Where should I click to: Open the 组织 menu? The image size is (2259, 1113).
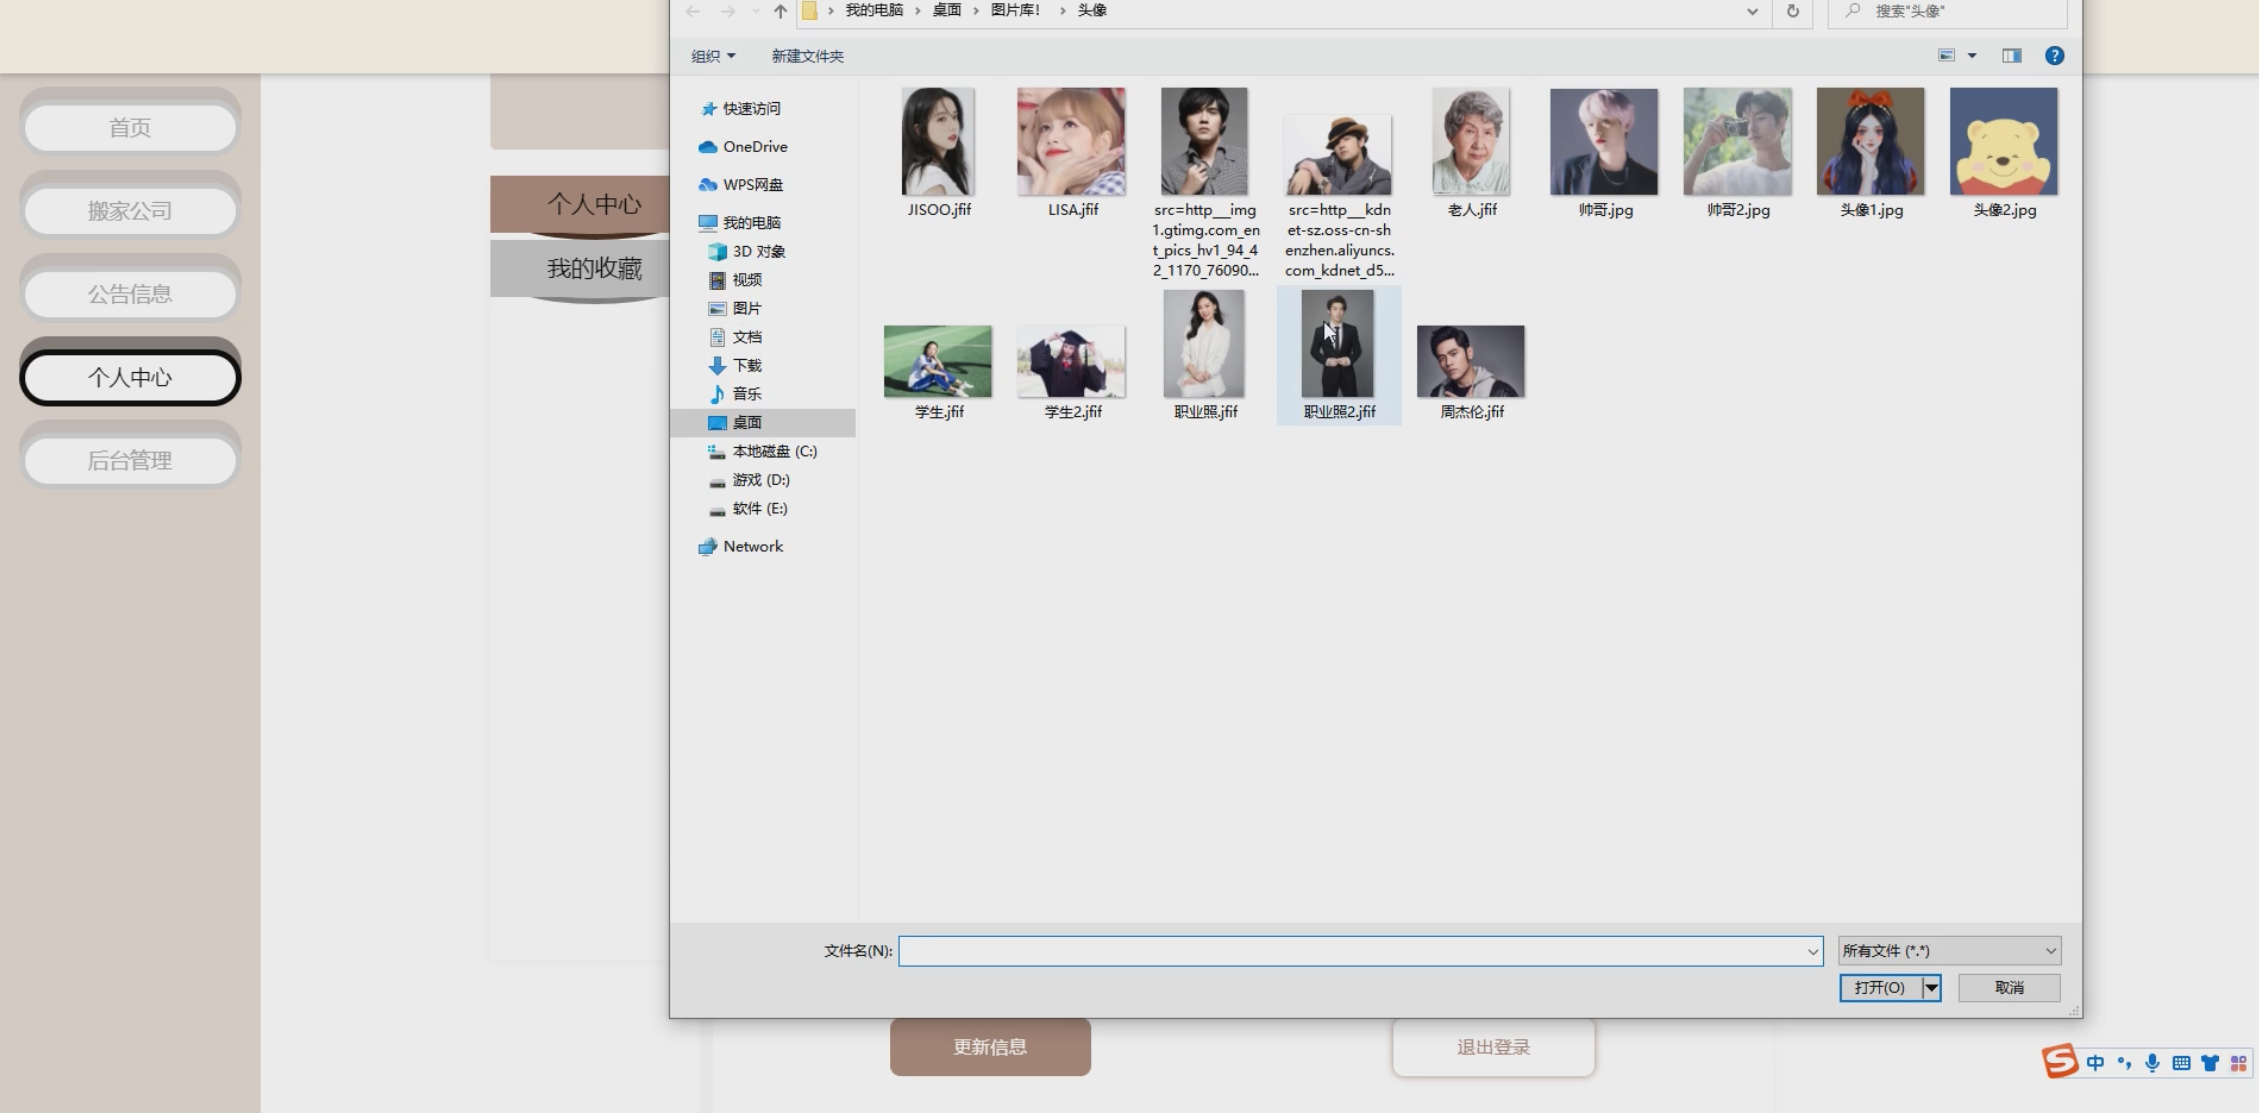coord(713,56)
